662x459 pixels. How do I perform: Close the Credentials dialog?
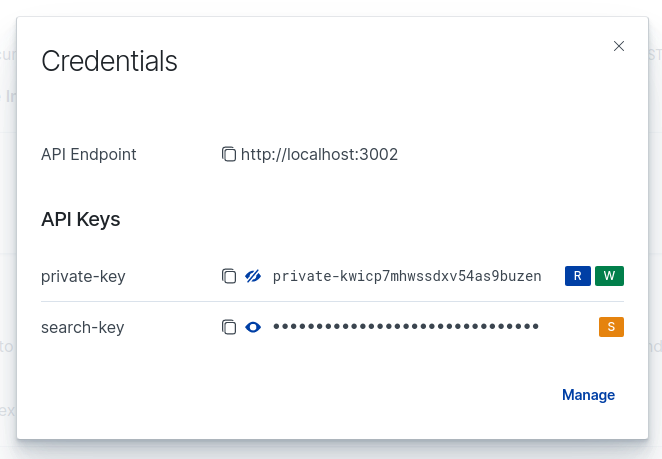click(x=619, y=46)
